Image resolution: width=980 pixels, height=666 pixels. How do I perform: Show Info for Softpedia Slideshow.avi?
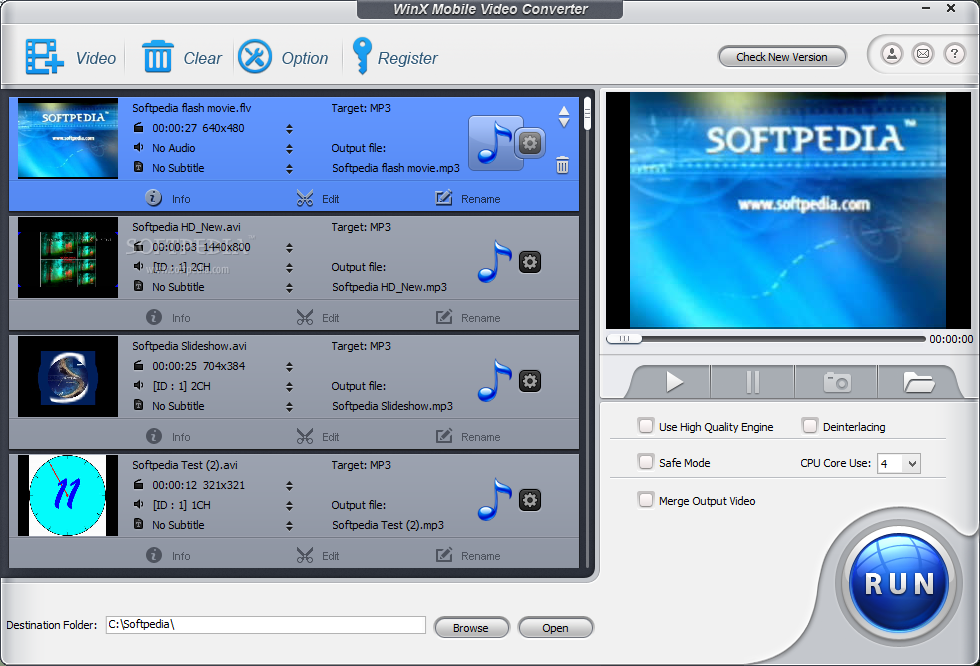pyautogui.click(x=168, y=436)
